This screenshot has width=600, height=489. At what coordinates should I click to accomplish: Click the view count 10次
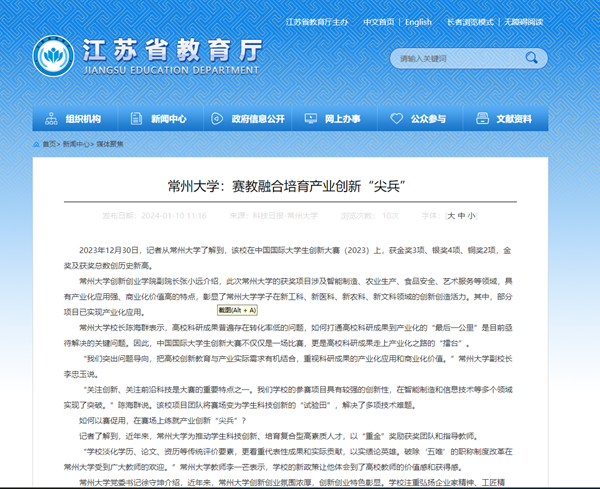(391, 216)
